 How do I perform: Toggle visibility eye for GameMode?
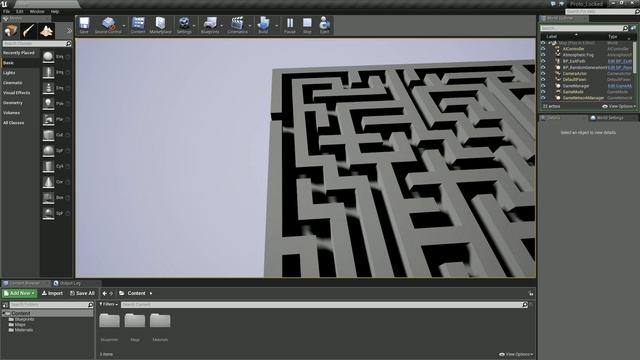click(x=543, y=92)
